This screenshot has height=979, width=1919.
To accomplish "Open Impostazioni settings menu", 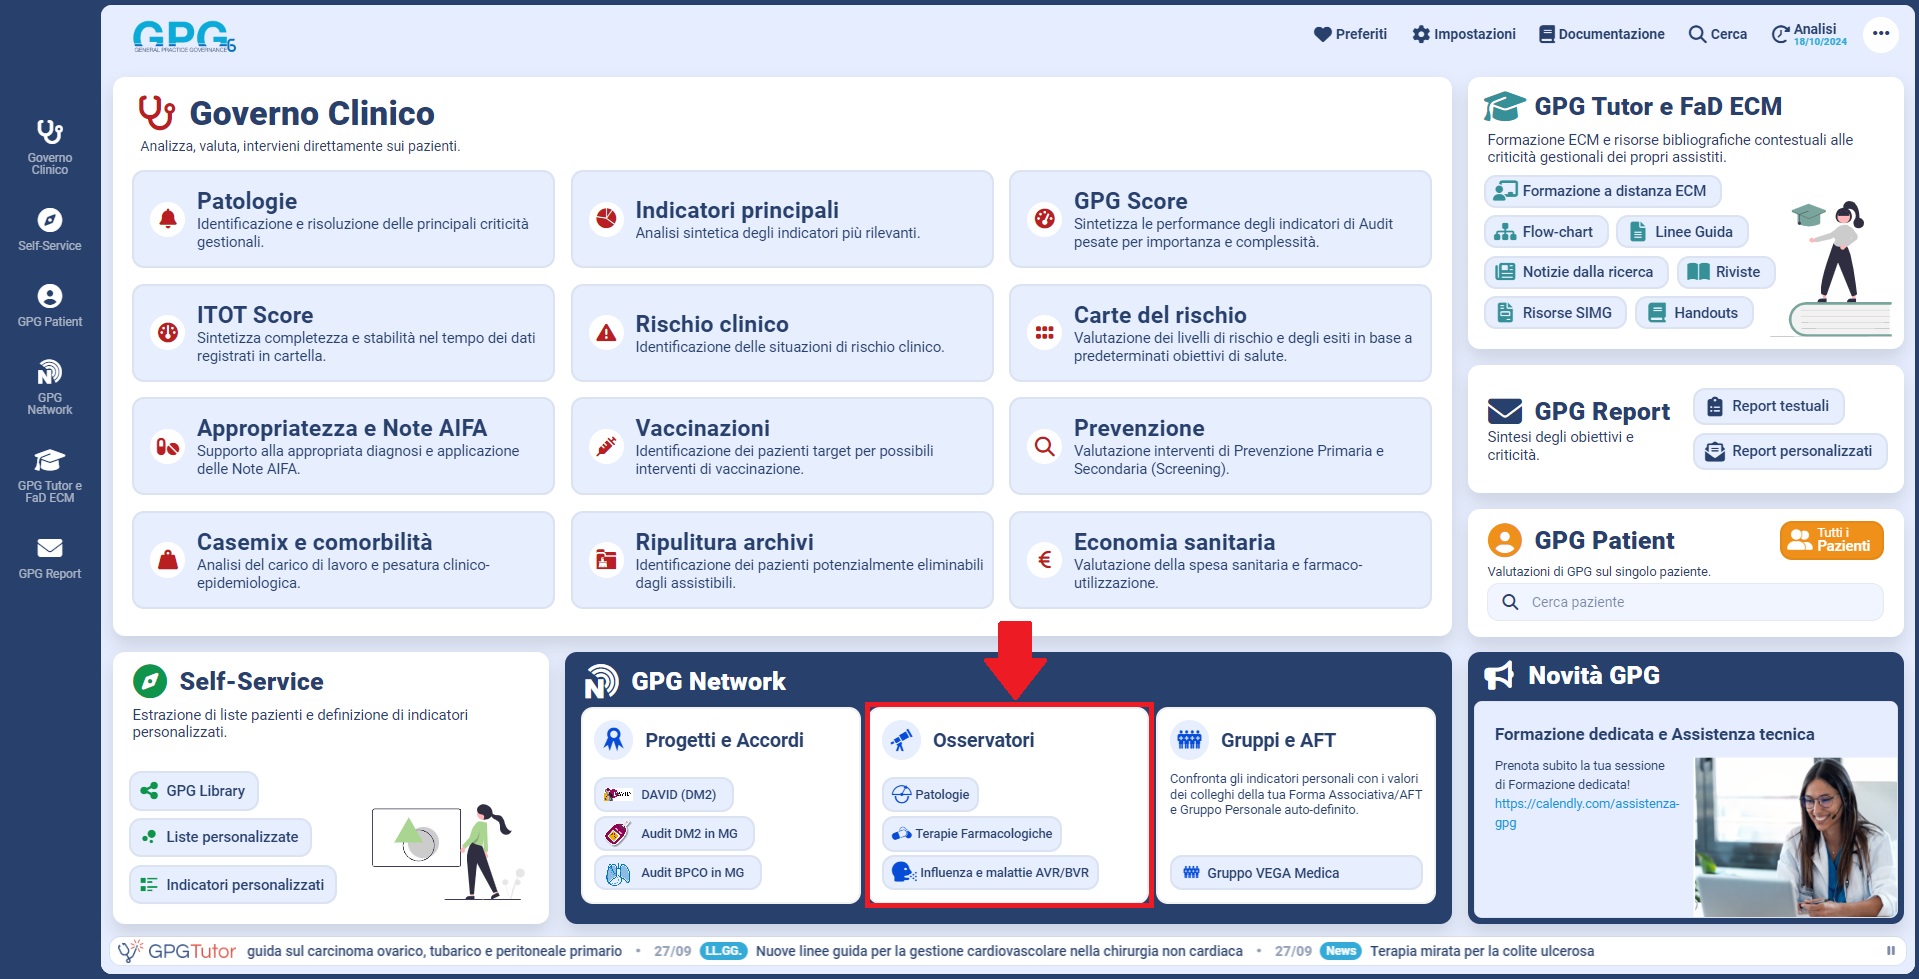I will pyautogui.click(x=1463, y=34).
